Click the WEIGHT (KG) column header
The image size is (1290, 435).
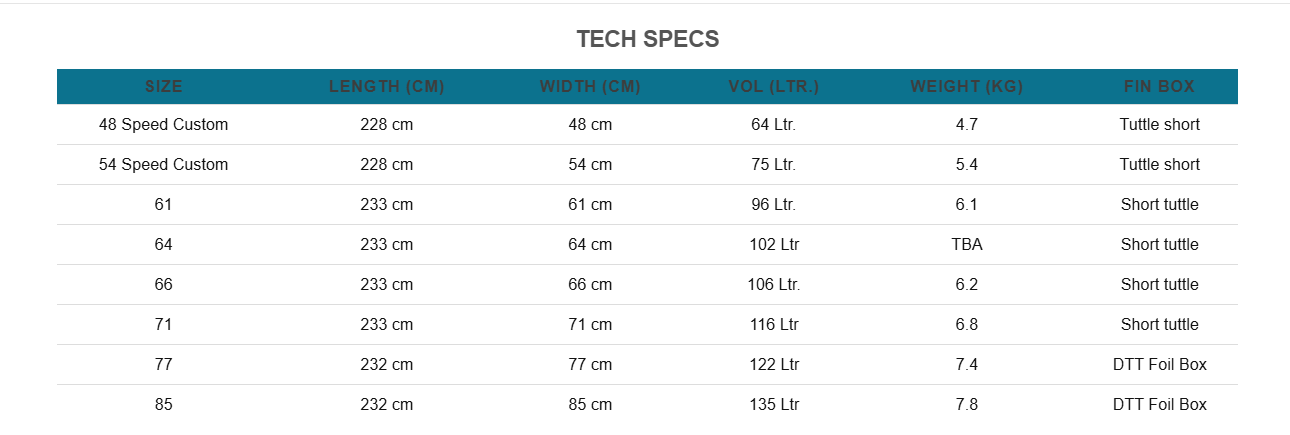point(967,87)
